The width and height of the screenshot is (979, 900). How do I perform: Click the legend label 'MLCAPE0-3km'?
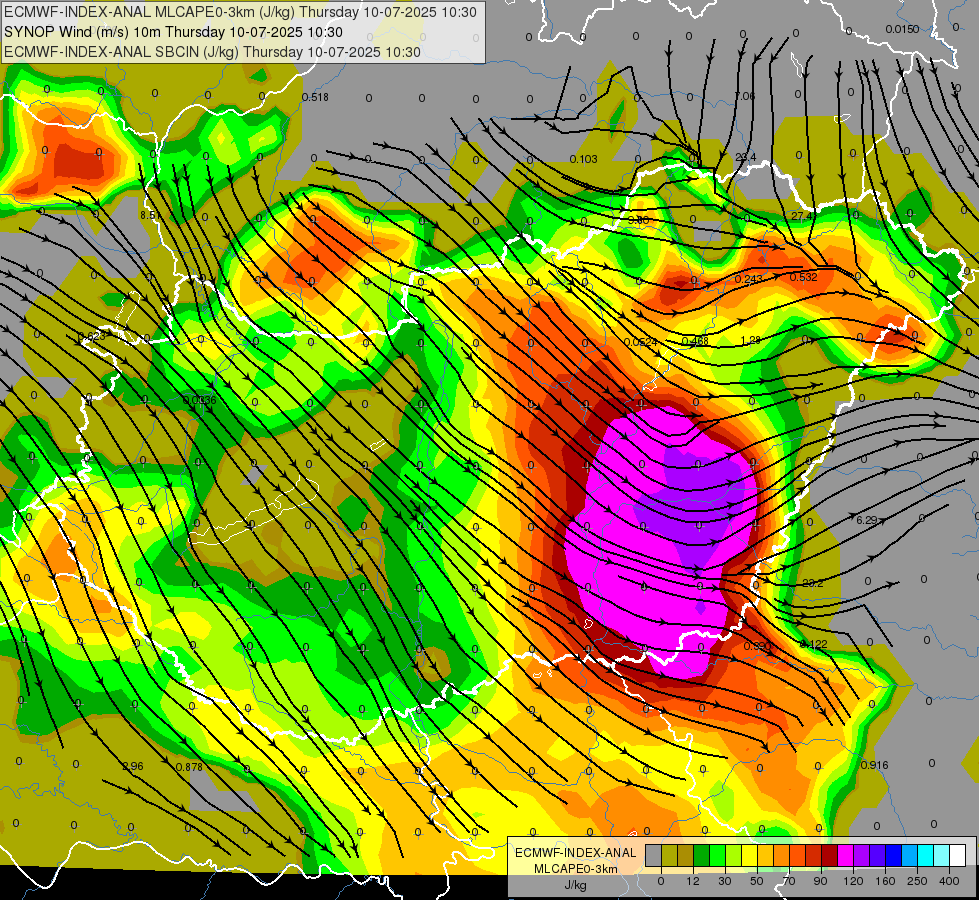(576, 869)
